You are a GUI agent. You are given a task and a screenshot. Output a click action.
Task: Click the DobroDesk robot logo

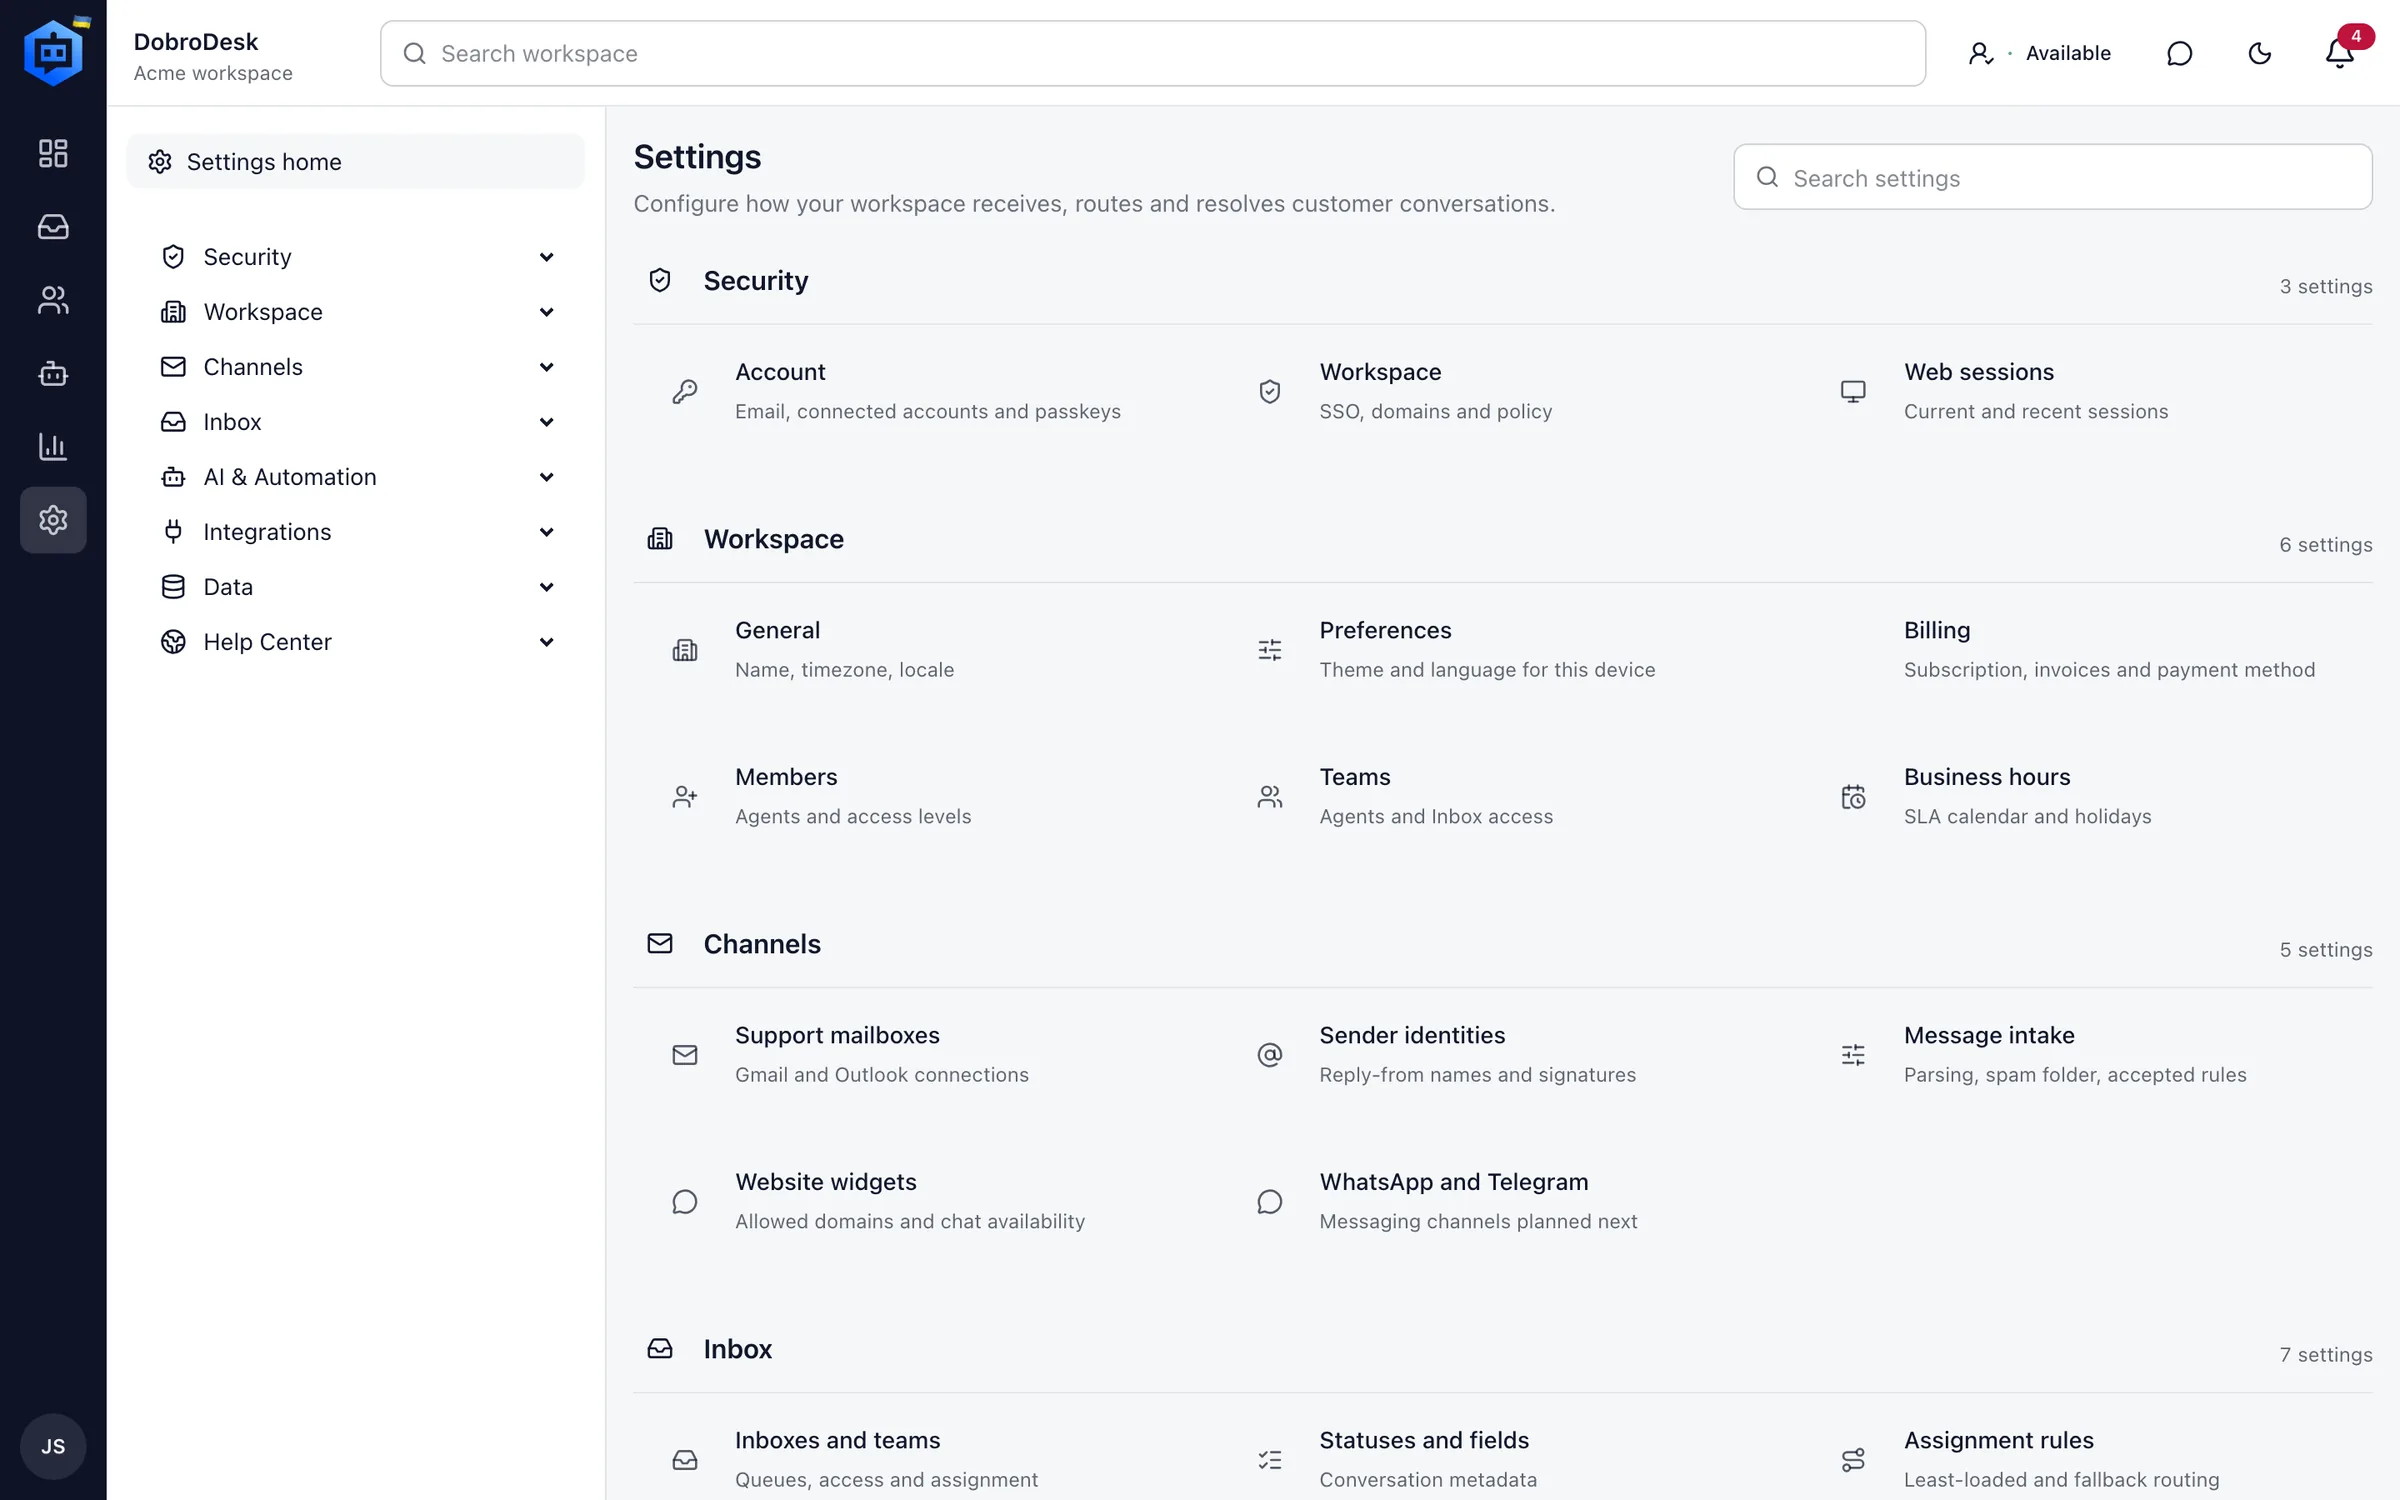point(55,51)
